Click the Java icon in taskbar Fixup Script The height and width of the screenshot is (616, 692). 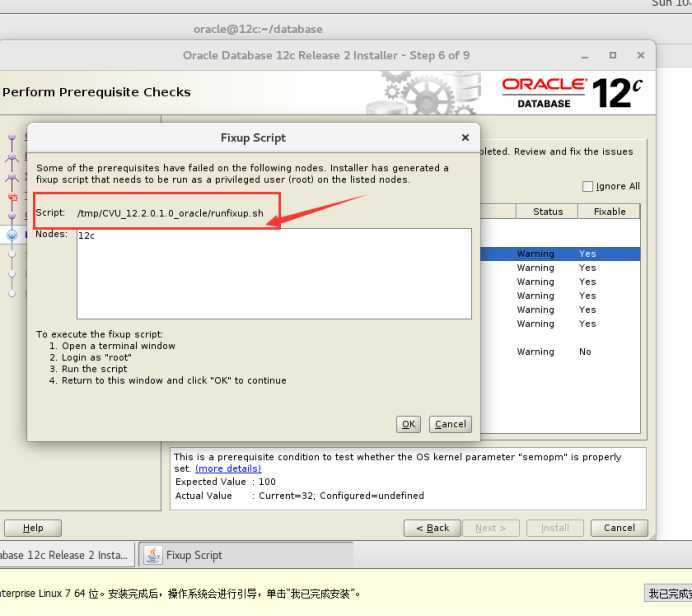click(153, 555)
